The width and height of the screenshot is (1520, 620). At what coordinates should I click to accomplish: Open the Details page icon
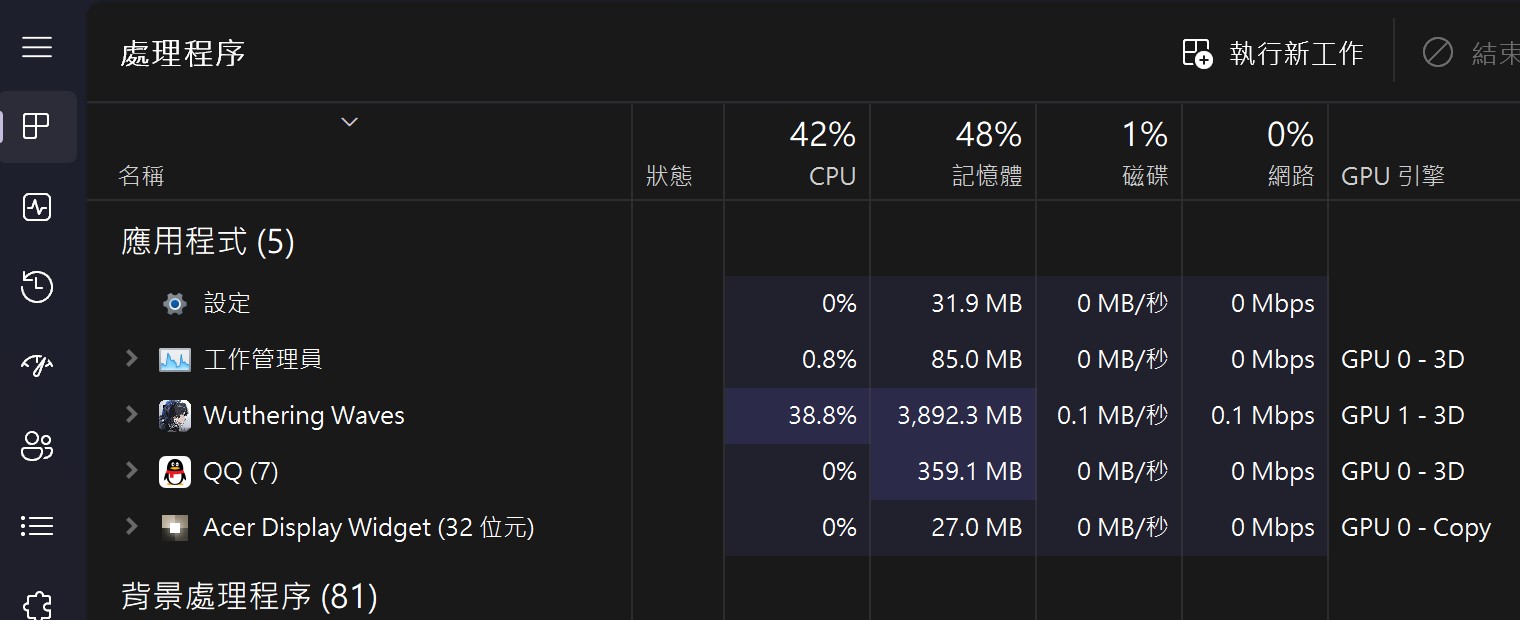click(37, 527)
